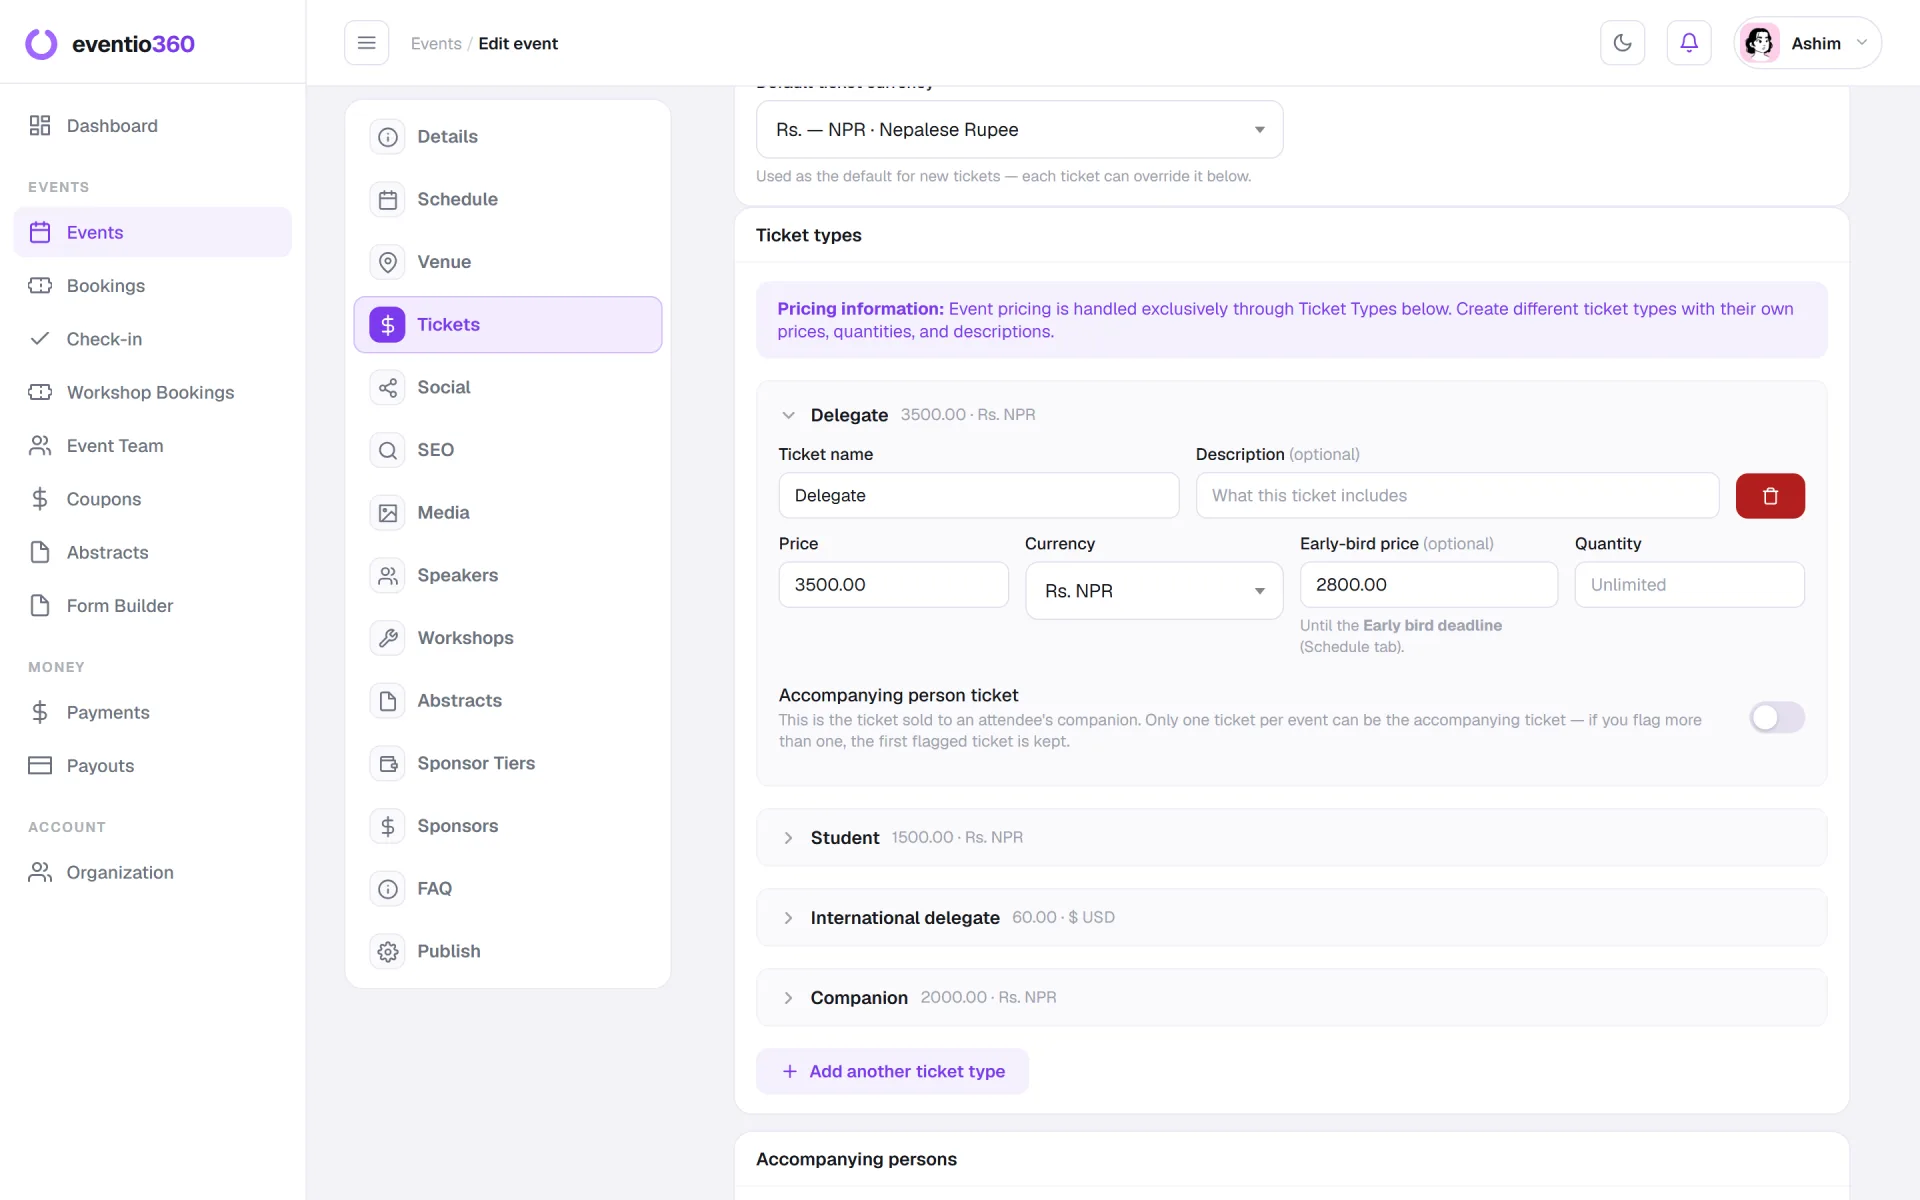The width and height of the screenshot is (1920, 1200).
Task: Switch to Details tab
Action: coord(508,137)
